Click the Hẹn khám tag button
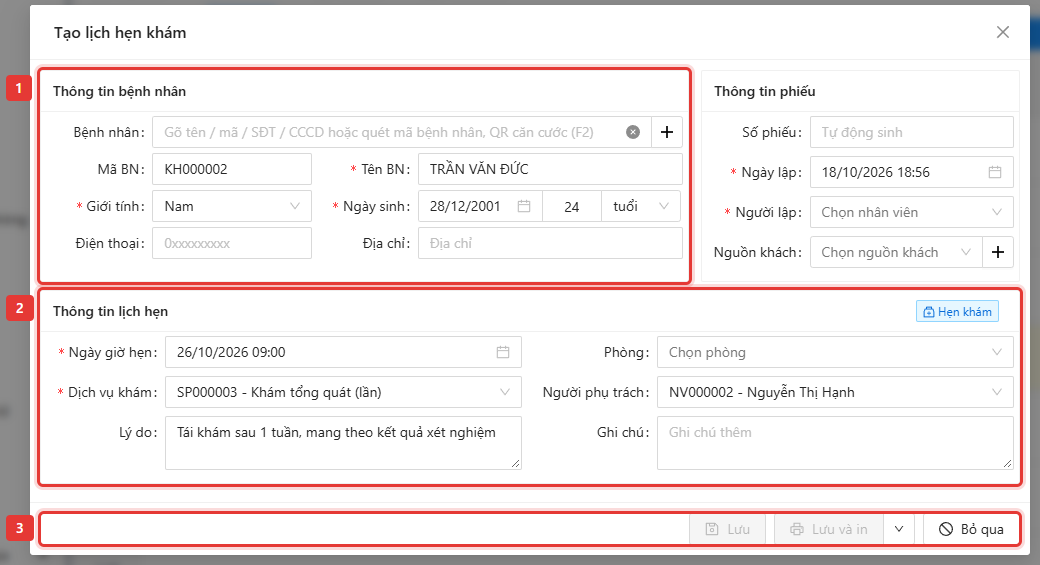Viewport: 1040px width, 565px height. pyautogui.click(x=957, y=312)
